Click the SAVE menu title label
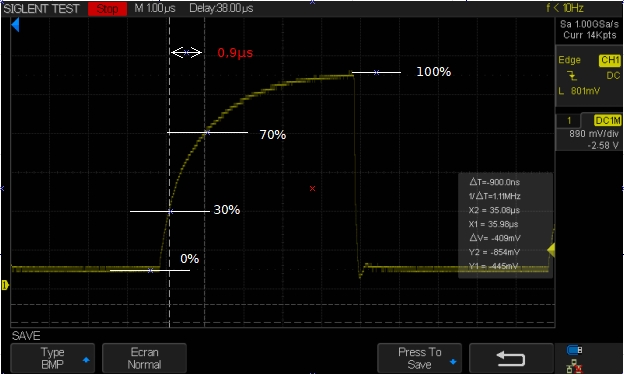Viewport: 624px width, 374px height. pyautogui.click(x=26, y=336)
